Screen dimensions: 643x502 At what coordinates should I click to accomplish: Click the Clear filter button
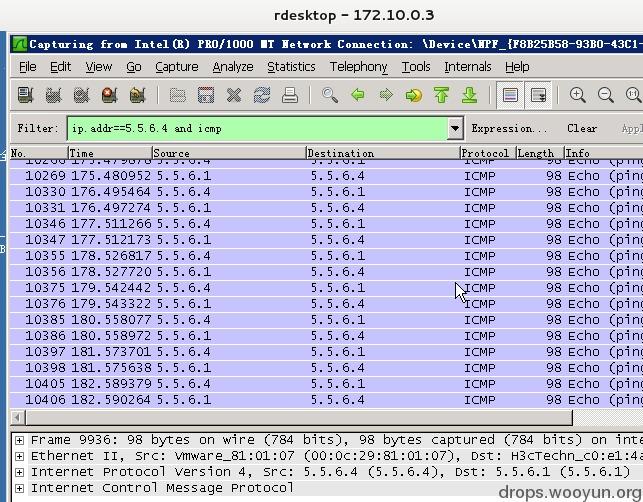pyautogui.click(x=581, y=128)
